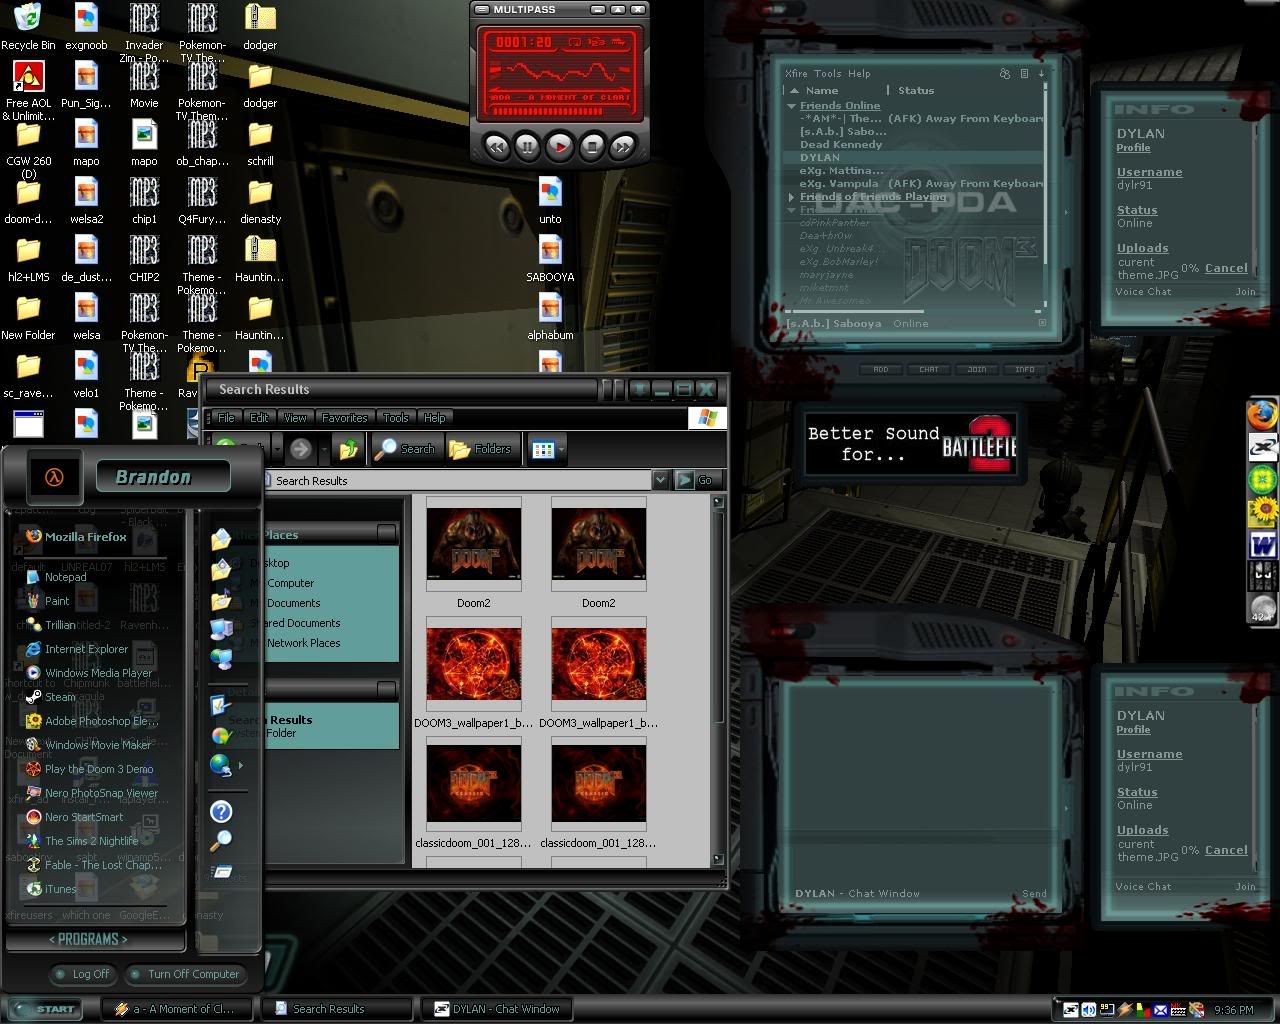The image size is (1280, 1024).
Task: Select friend Dead Kennedy in Xfire list
Action: pos(841,144)
